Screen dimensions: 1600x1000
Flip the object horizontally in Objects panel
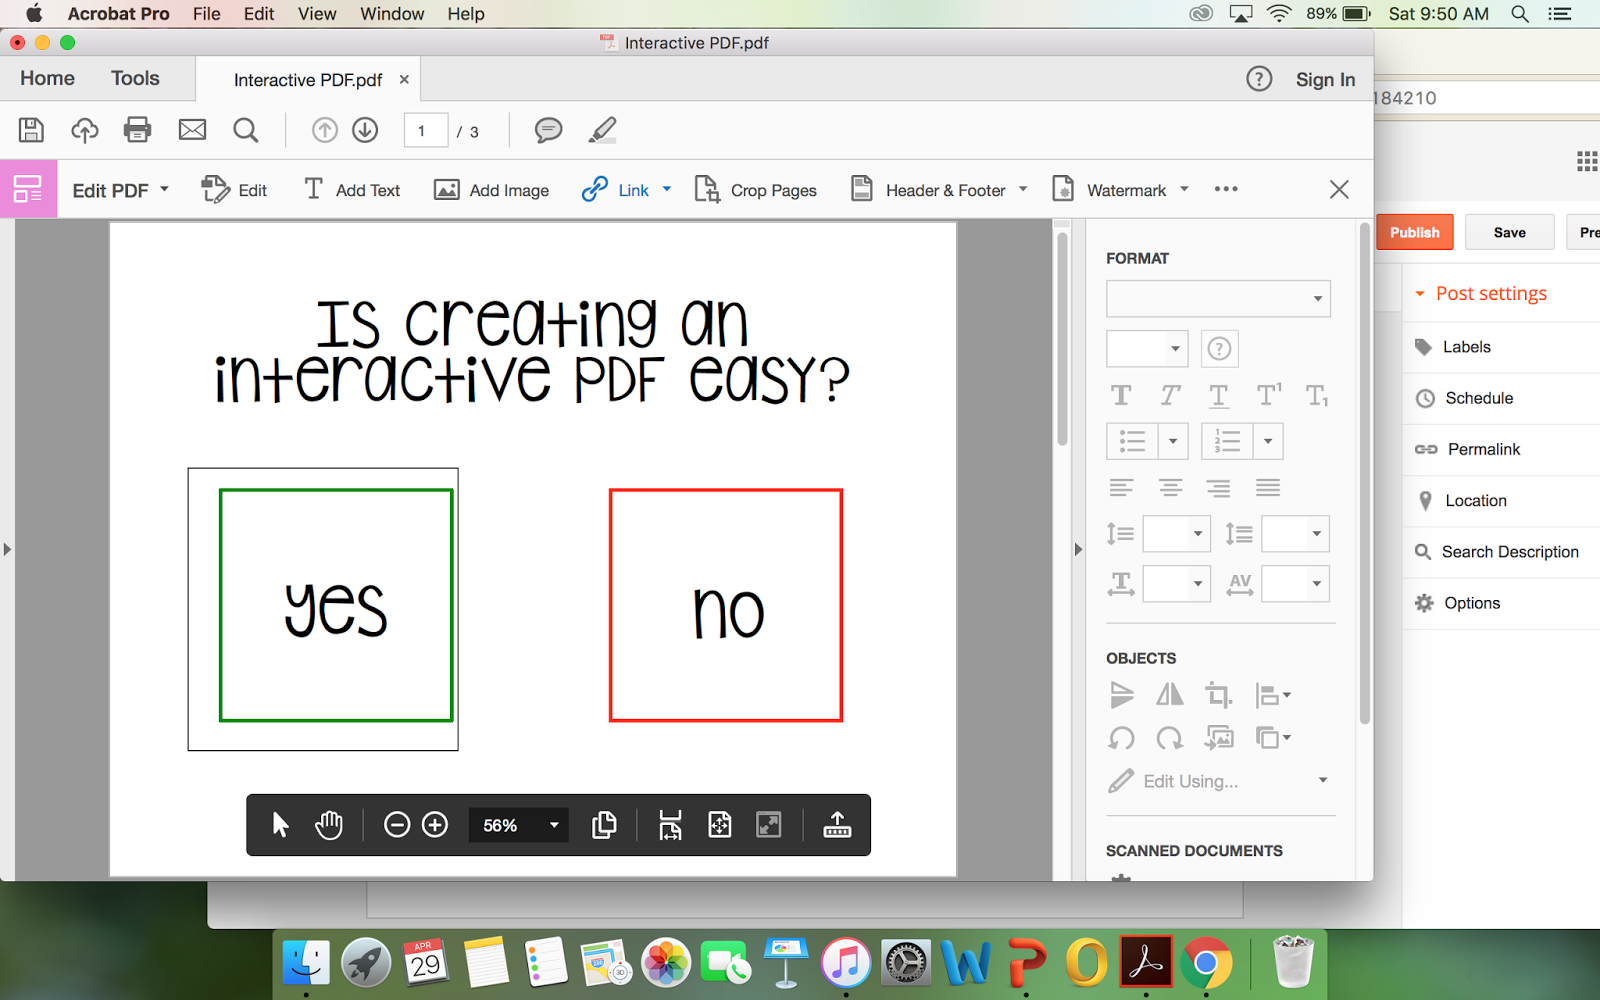1168,695
